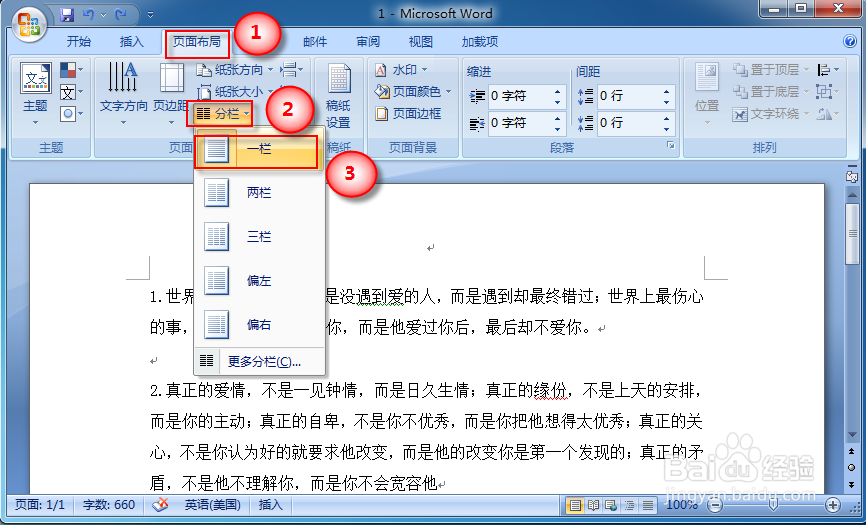Click the proofing errors status icon
This screenshot has height=525, width=866.
click(x=160, y=504)
